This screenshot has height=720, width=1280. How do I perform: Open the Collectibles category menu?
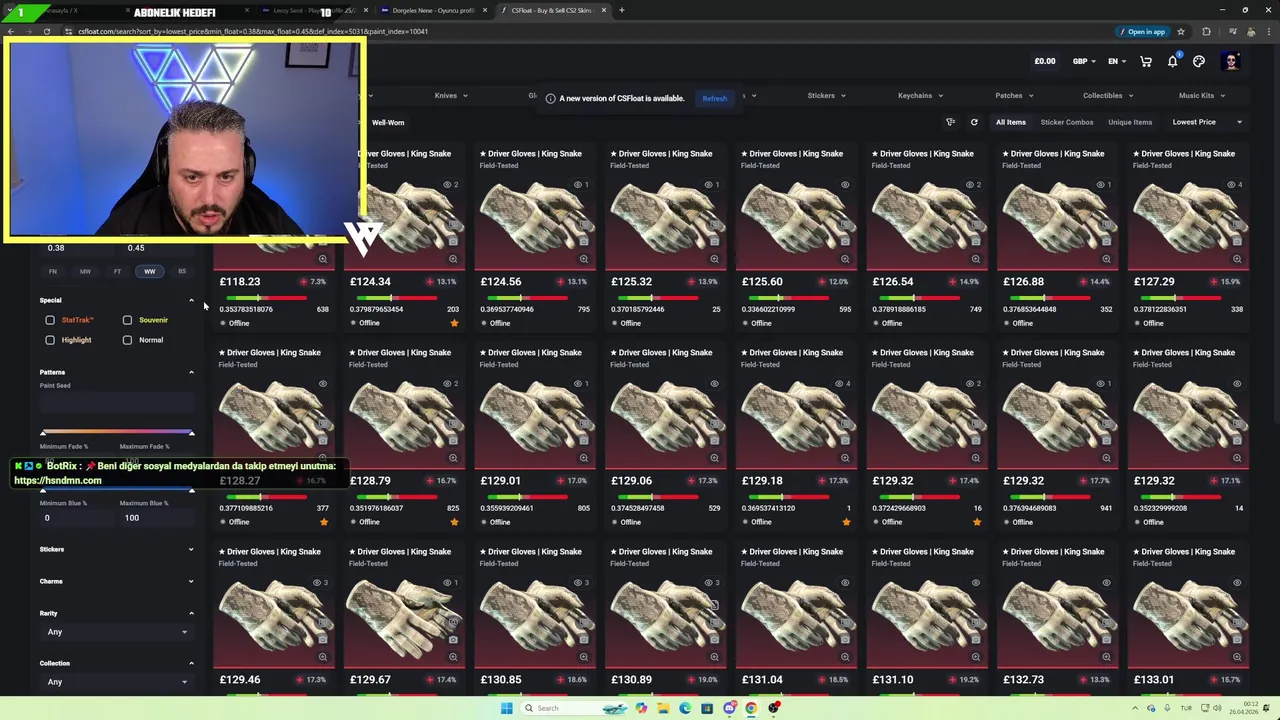point(1109,95)
